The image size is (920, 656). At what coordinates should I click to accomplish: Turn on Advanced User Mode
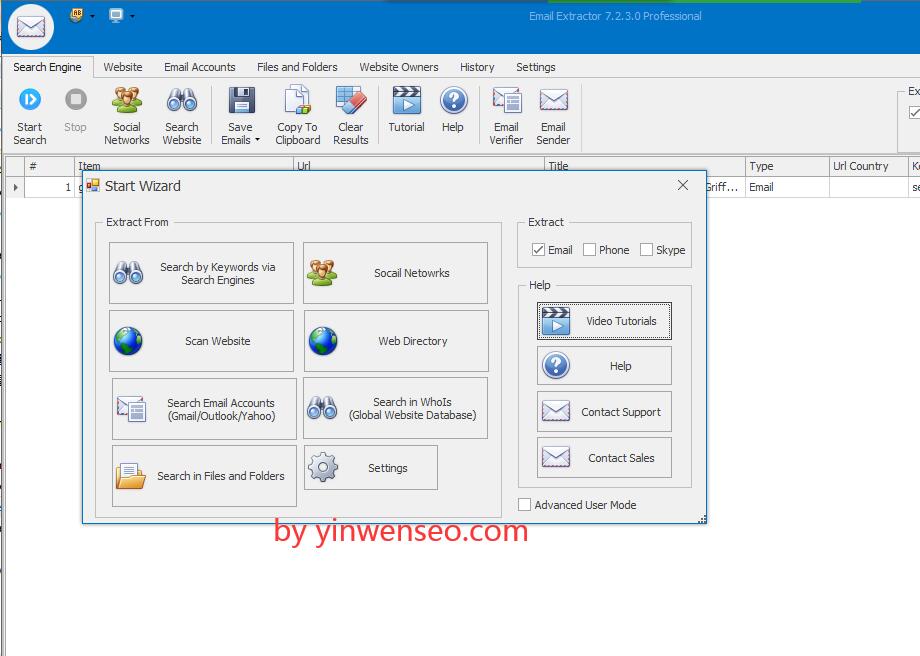[524, 505]
